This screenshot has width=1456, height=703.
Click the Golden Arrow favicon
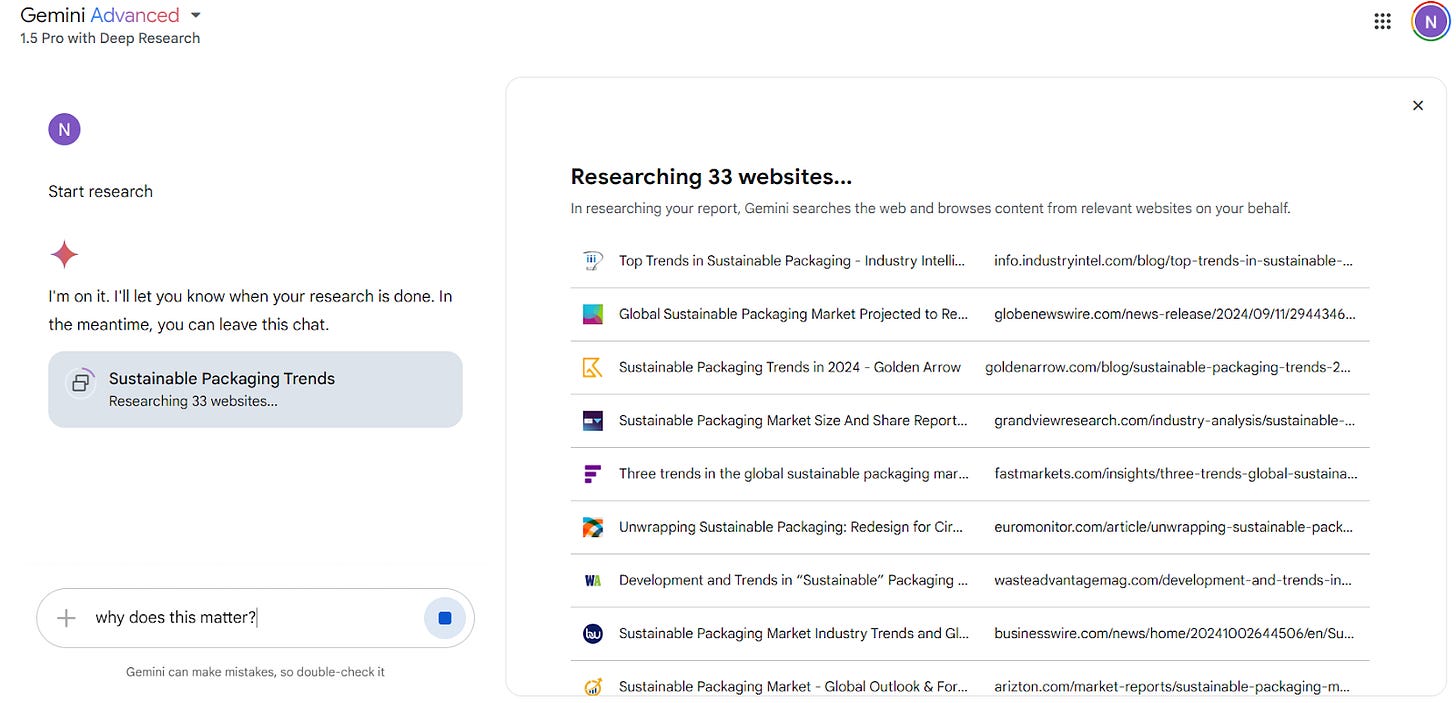click(593, 367)
